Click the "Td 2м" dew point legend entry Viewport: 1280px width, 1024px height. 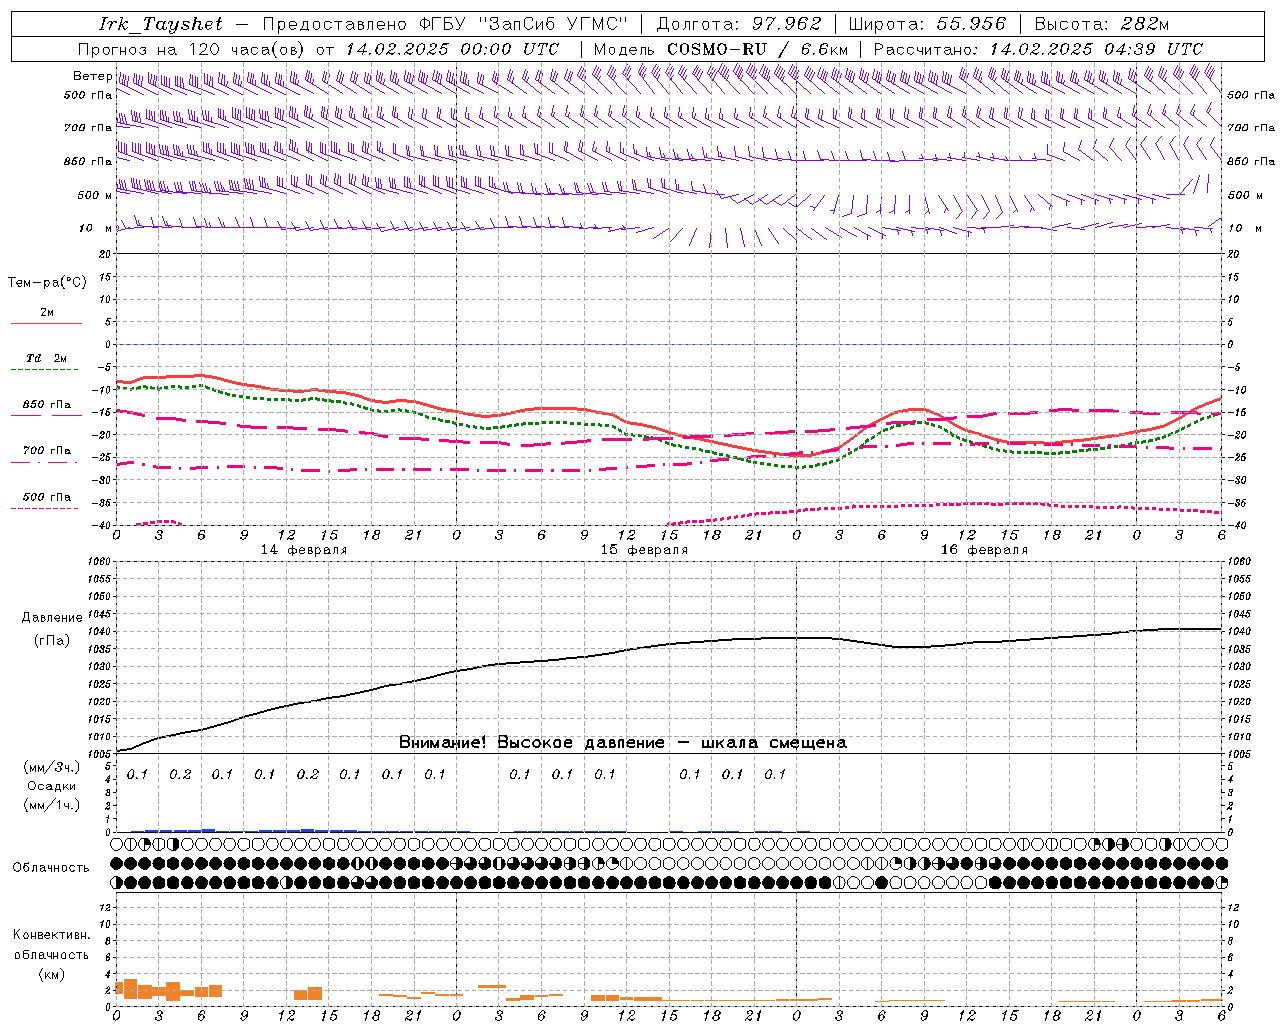pyautogui.click(x=46, y=358)
